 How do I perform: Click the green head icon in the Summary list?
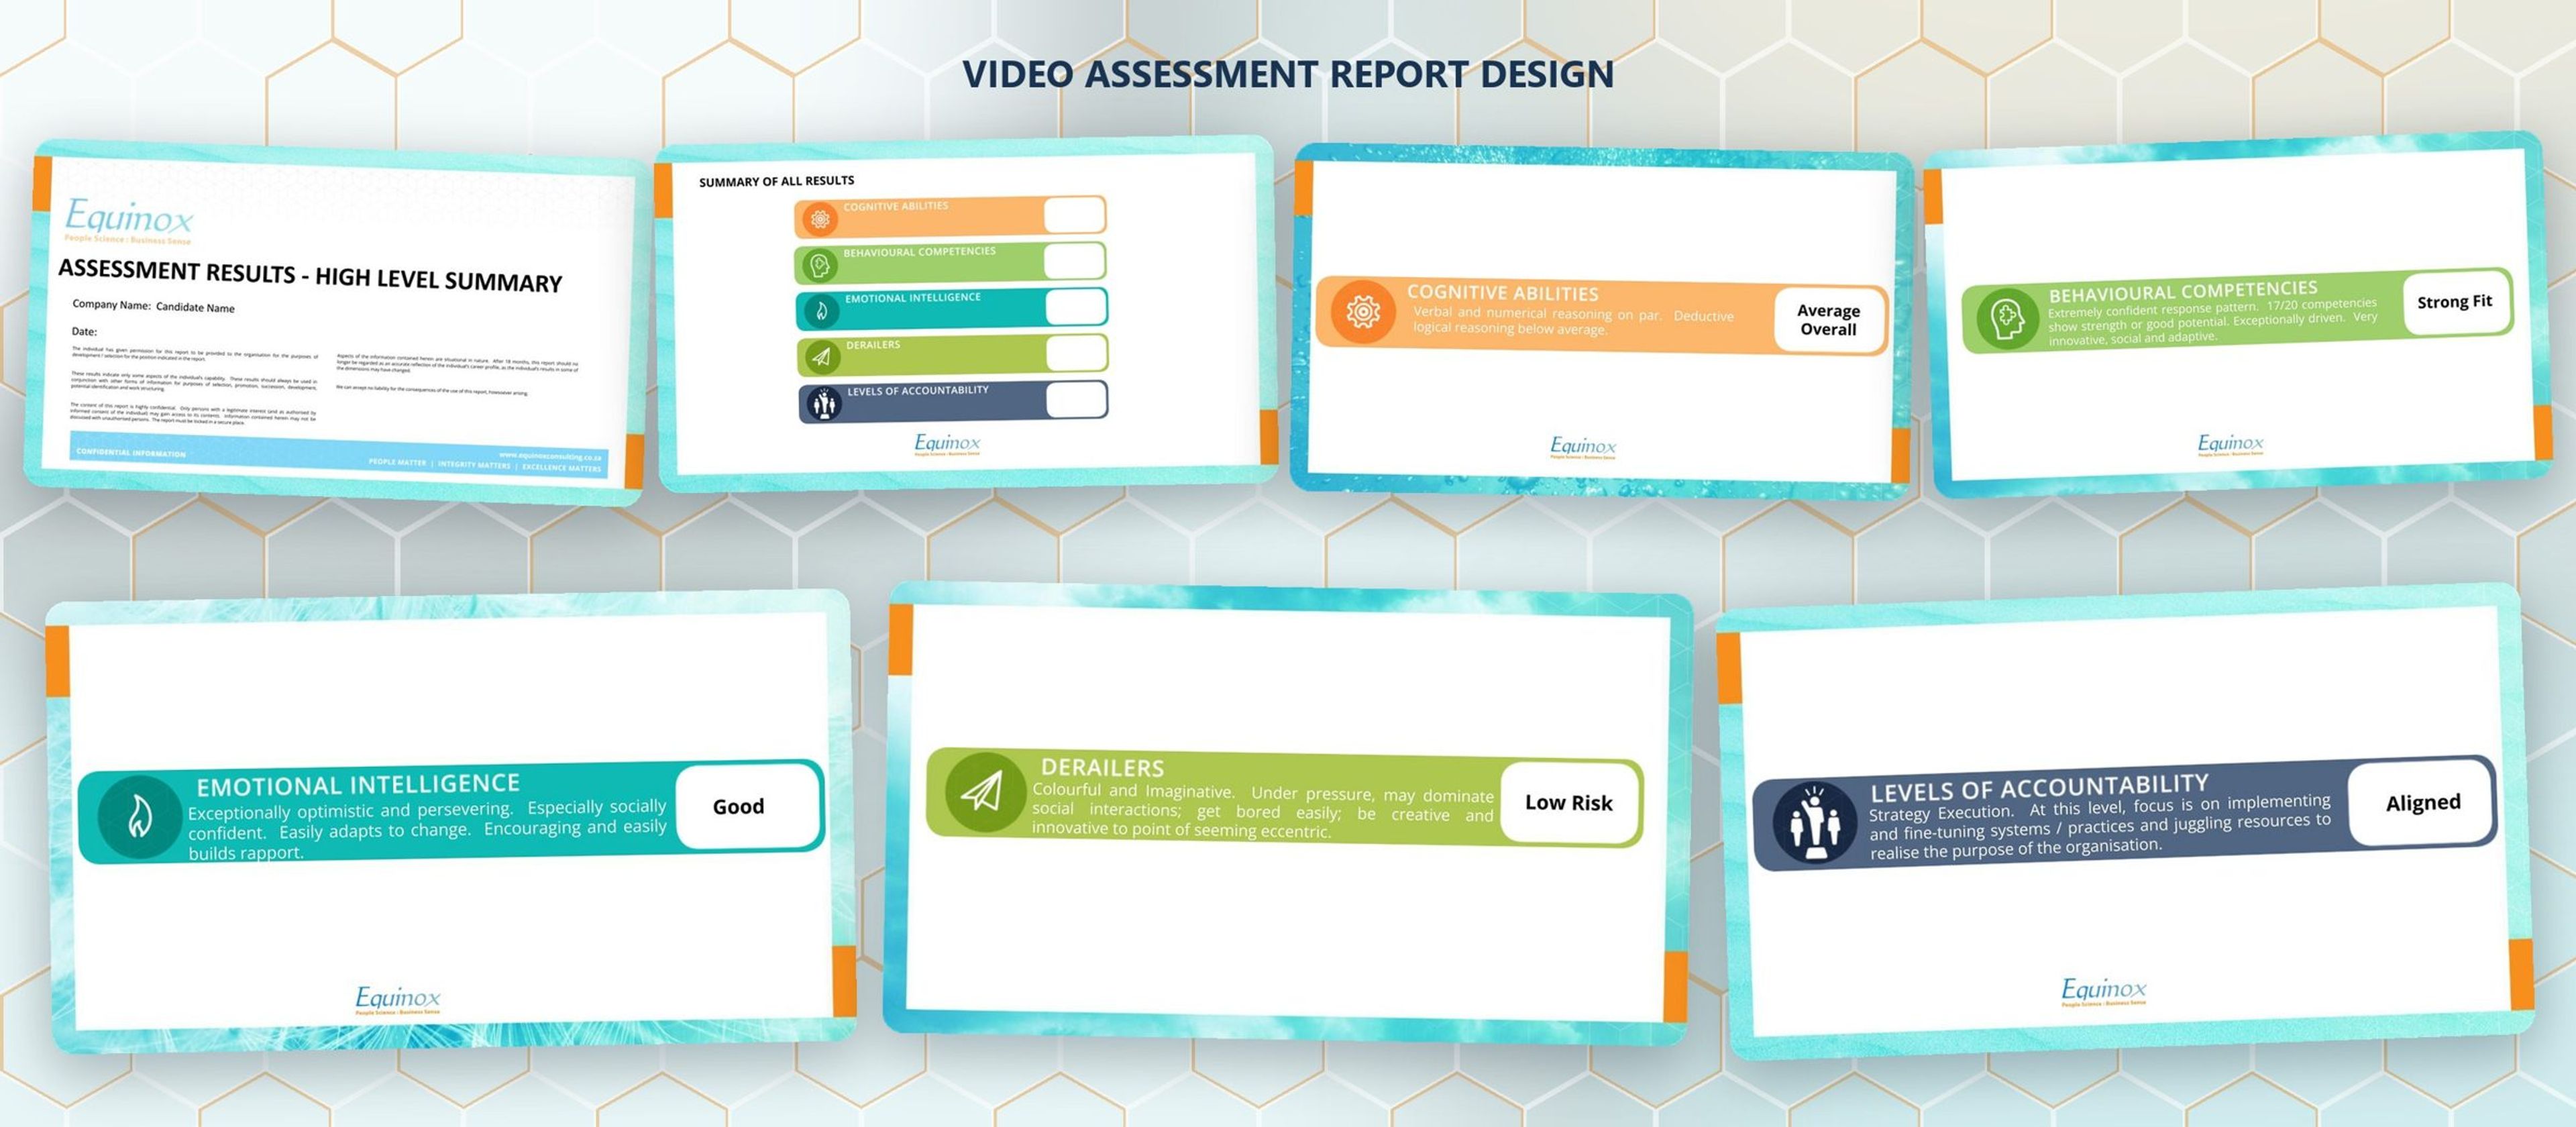[821, 265]
